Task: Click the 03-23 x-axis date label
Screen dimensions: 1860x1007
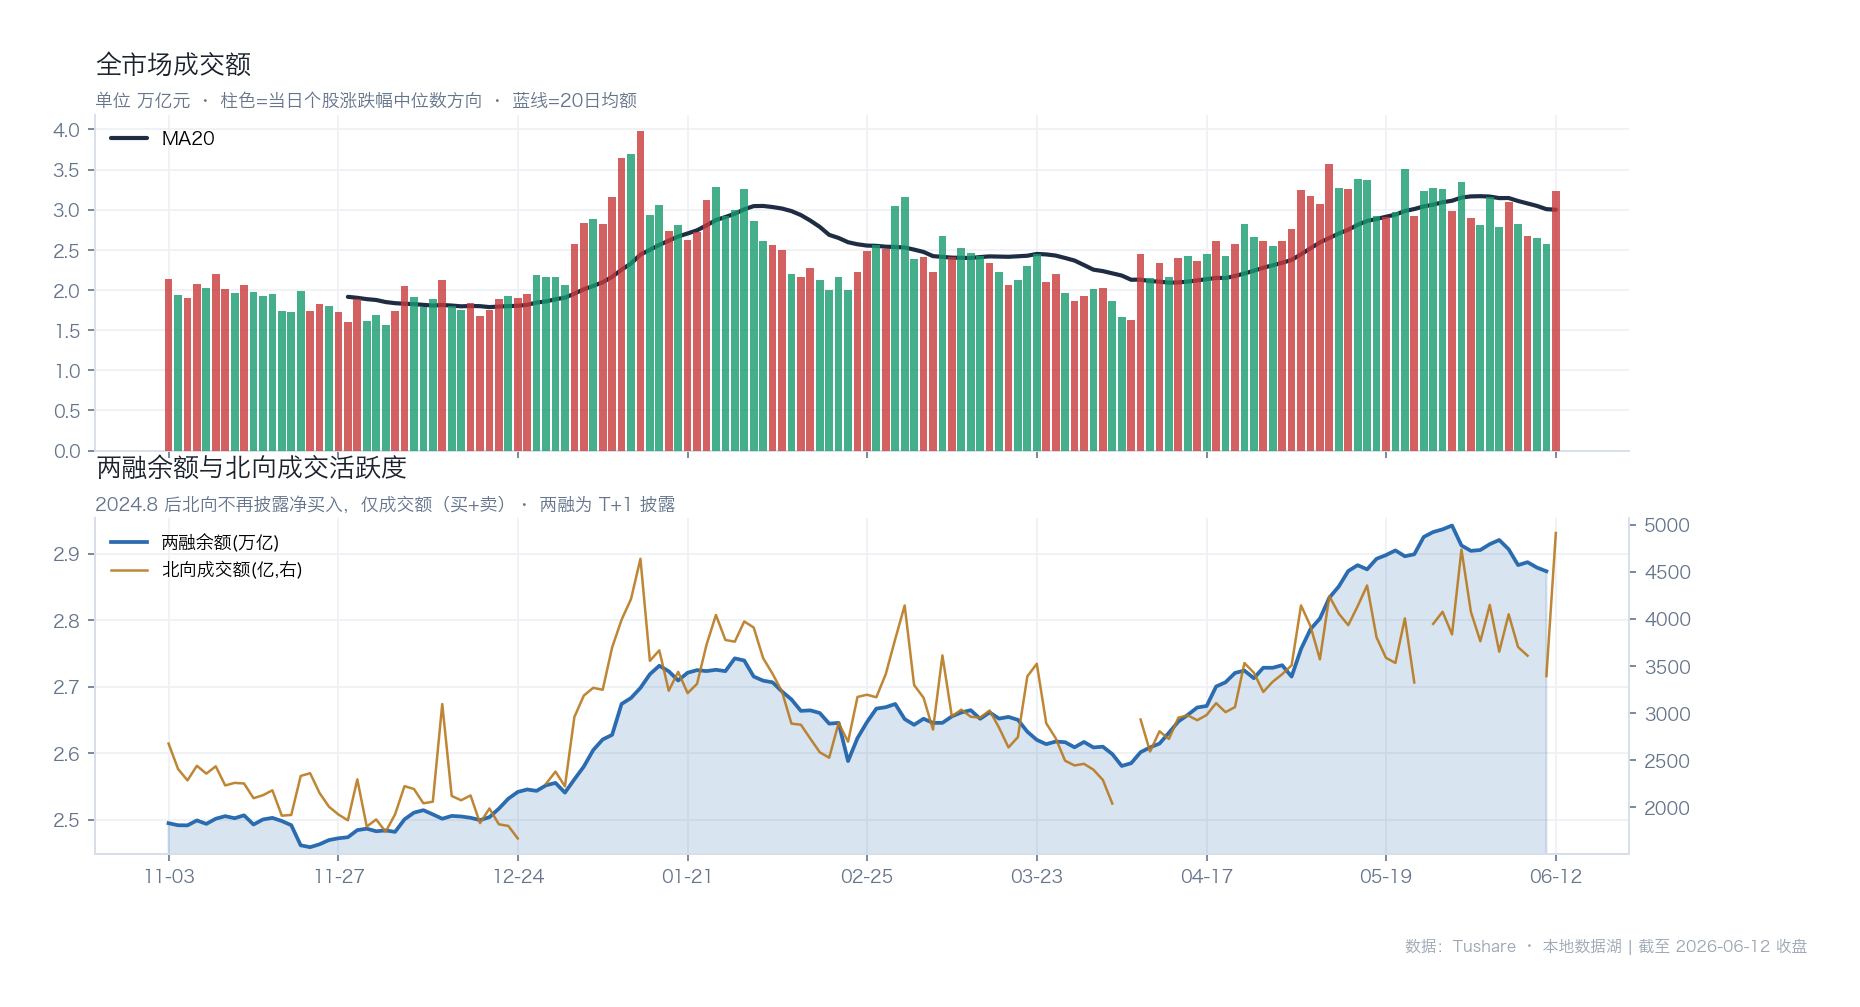Action: pyautogui.click(x=1037, y=876)
